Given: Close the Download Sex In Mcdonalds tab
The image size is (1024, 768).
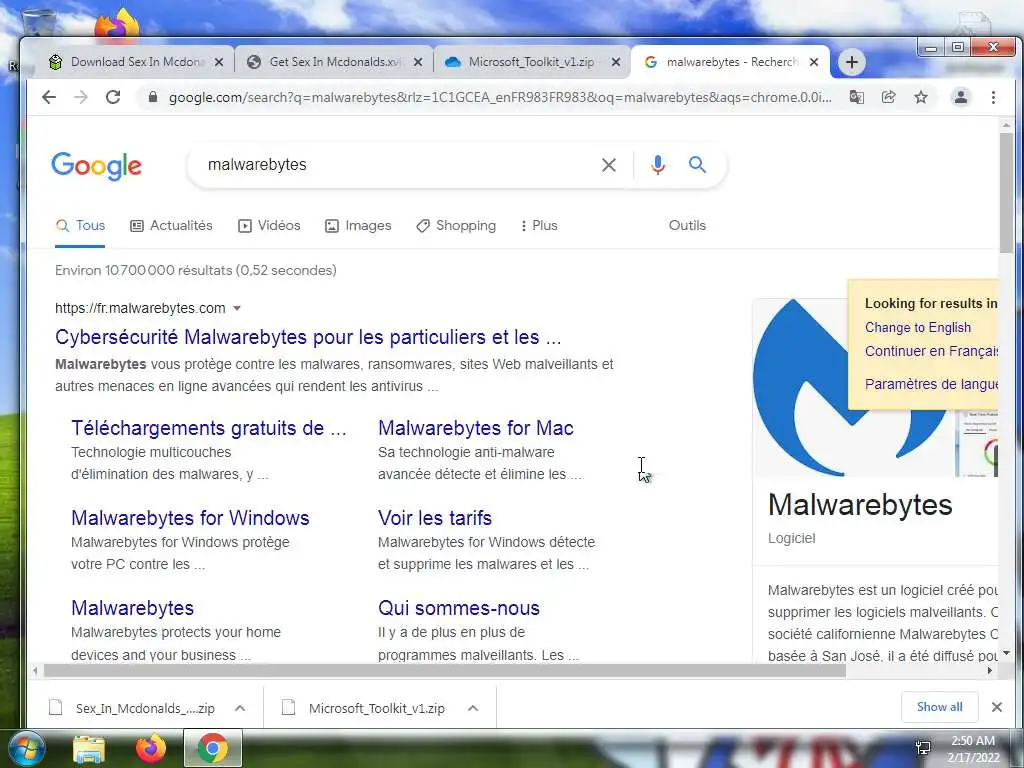Looking at the screenshot, I should click(219, 62).
